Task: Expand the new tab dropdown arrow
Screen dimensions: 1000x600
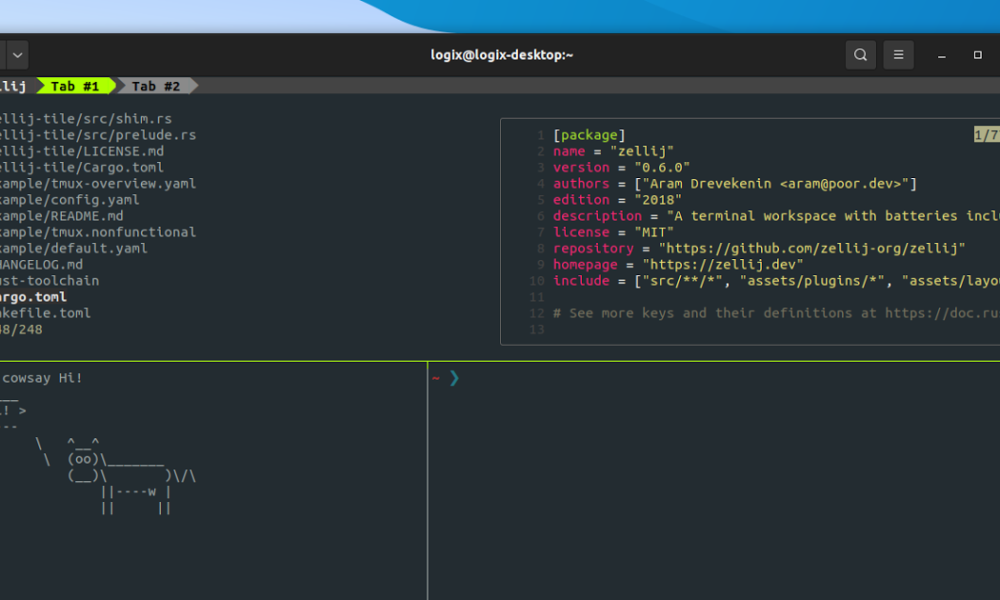Action: tap(17, 55)
